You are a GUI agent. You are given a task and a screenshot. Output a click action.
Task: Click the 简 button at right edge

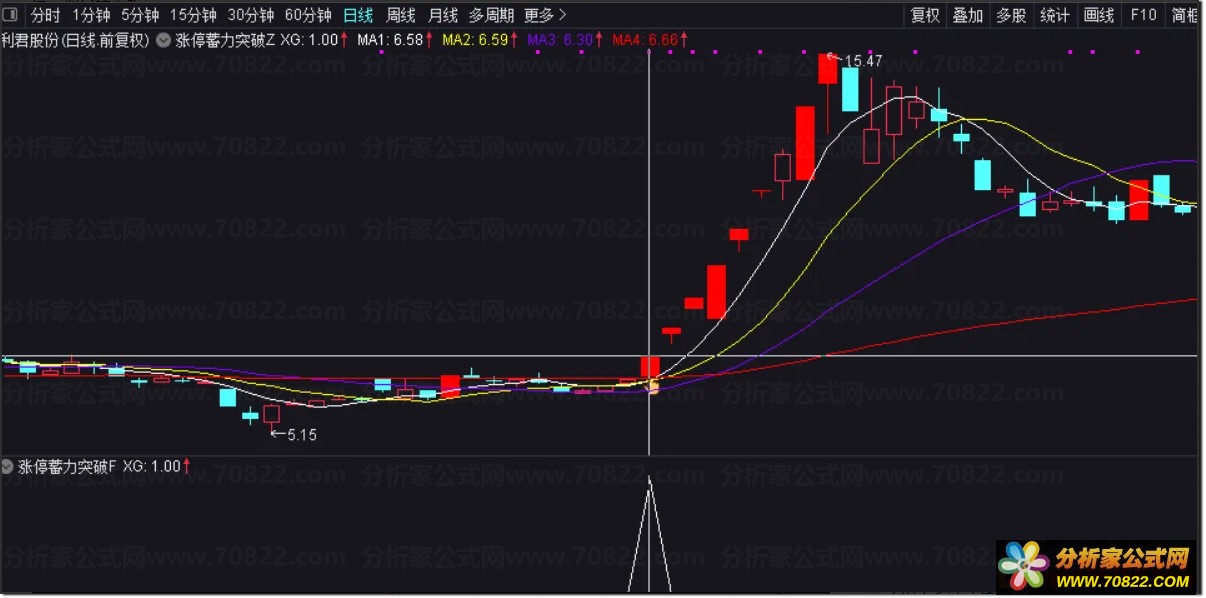coord(1186,15)
